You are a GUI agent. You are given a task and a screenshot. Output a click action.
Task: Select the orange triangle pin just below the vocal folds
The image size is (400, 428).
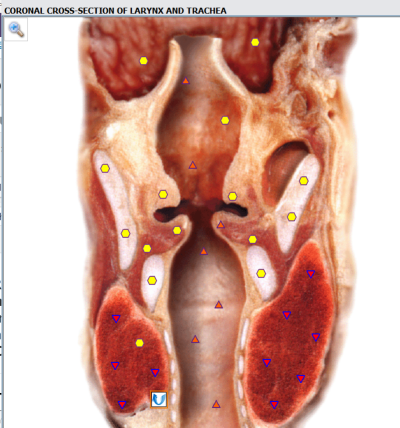click(x=204, y=252)
